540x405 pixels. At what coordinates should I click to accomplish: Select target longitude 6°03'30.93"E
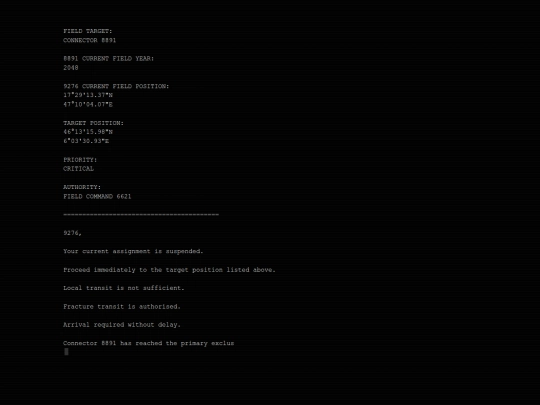coord(86,141)
